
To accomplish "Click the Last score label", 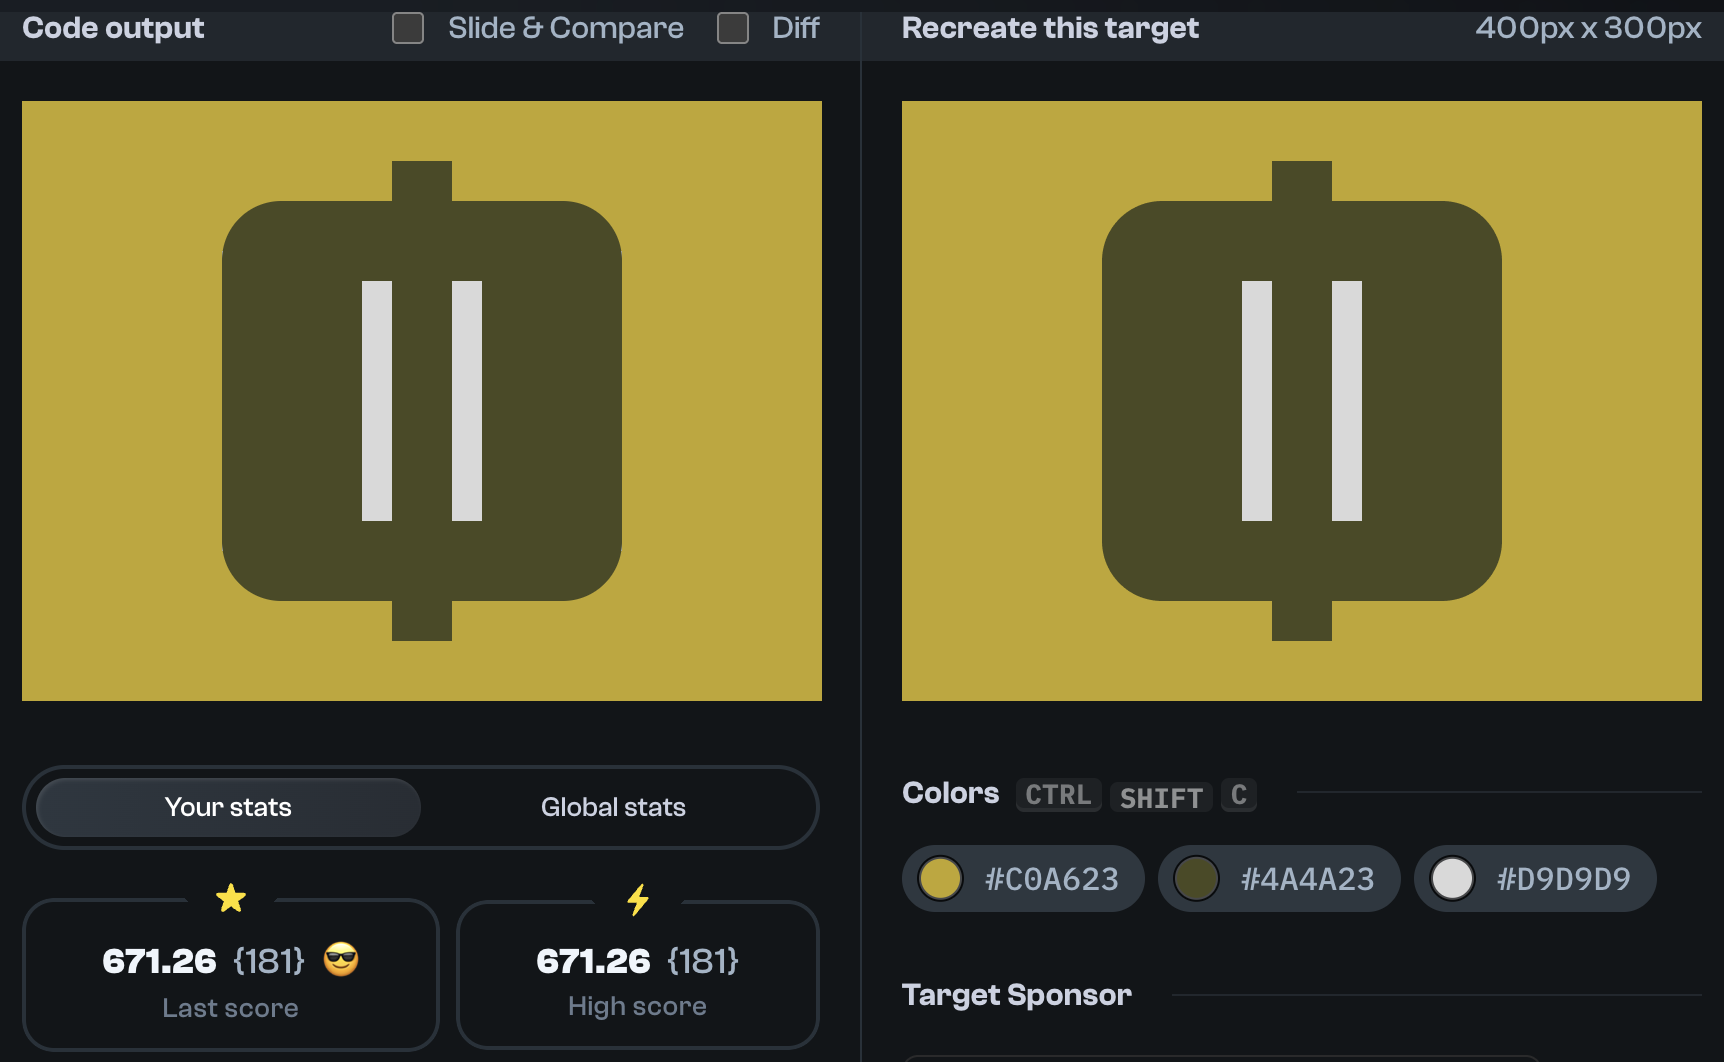I will pos(230,1008).
